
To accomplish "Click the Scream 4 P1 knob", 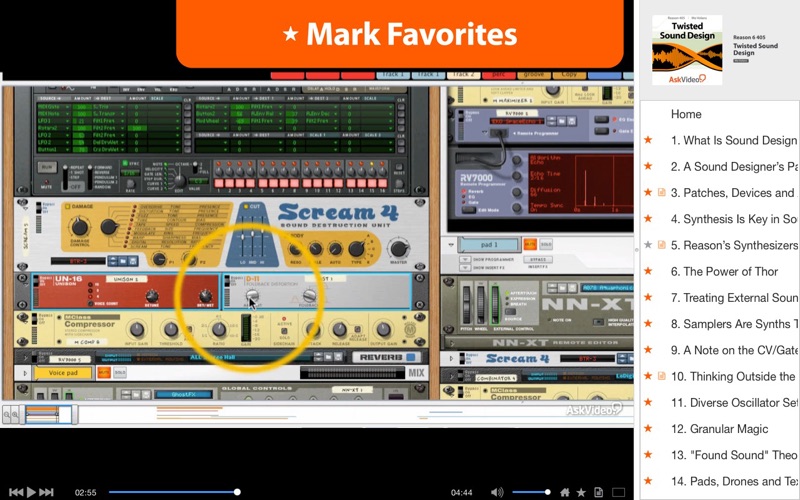I will coord(159,259).
